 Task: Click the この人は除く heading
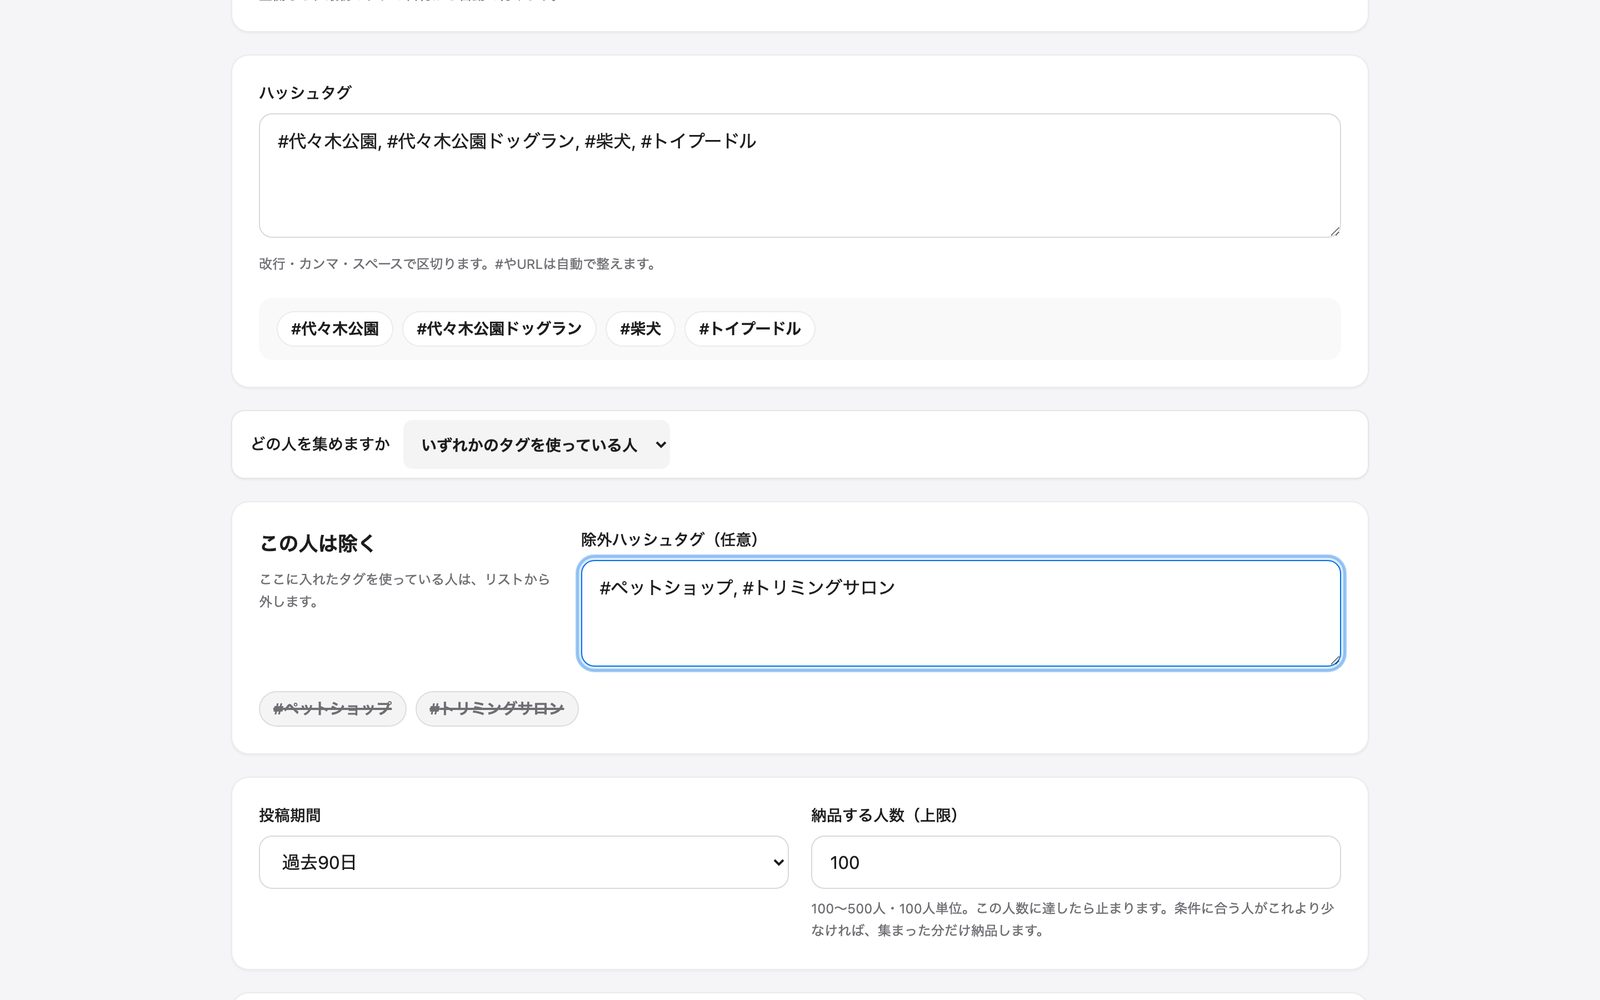[x=317, y=544]
